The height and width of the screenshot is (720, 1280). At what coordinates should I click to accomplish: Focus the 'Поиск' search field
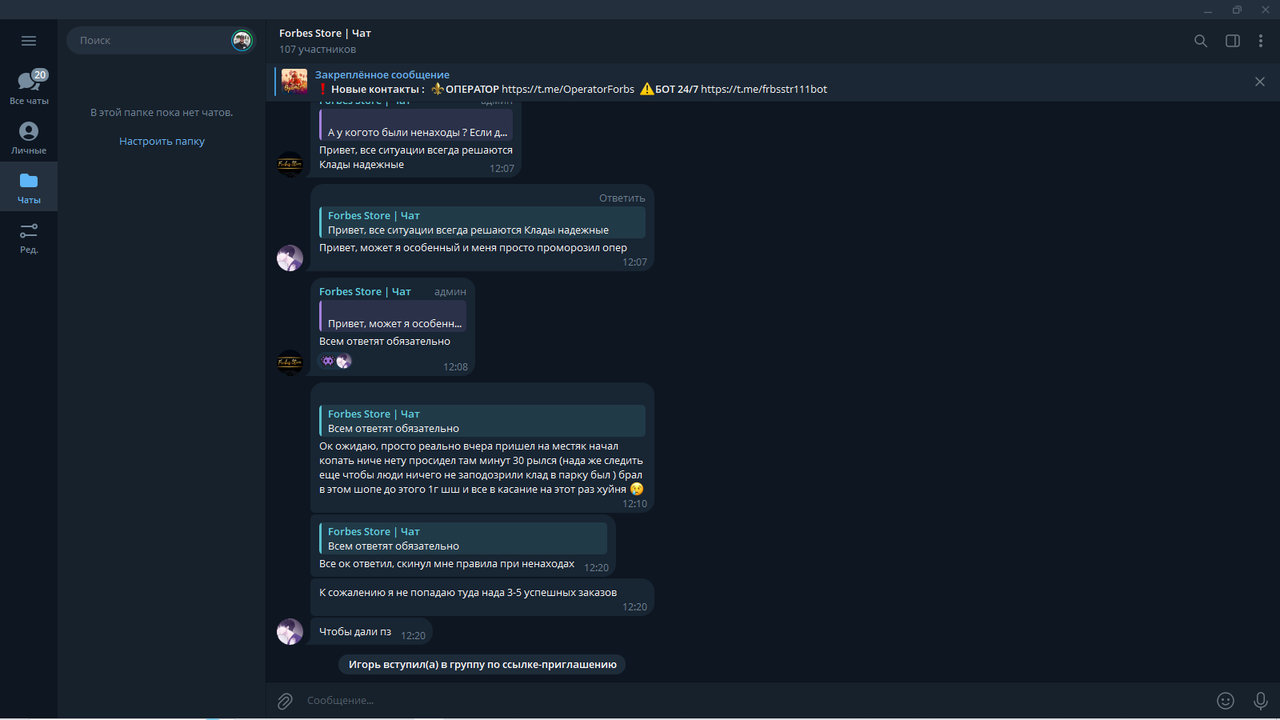coord(150,41)
